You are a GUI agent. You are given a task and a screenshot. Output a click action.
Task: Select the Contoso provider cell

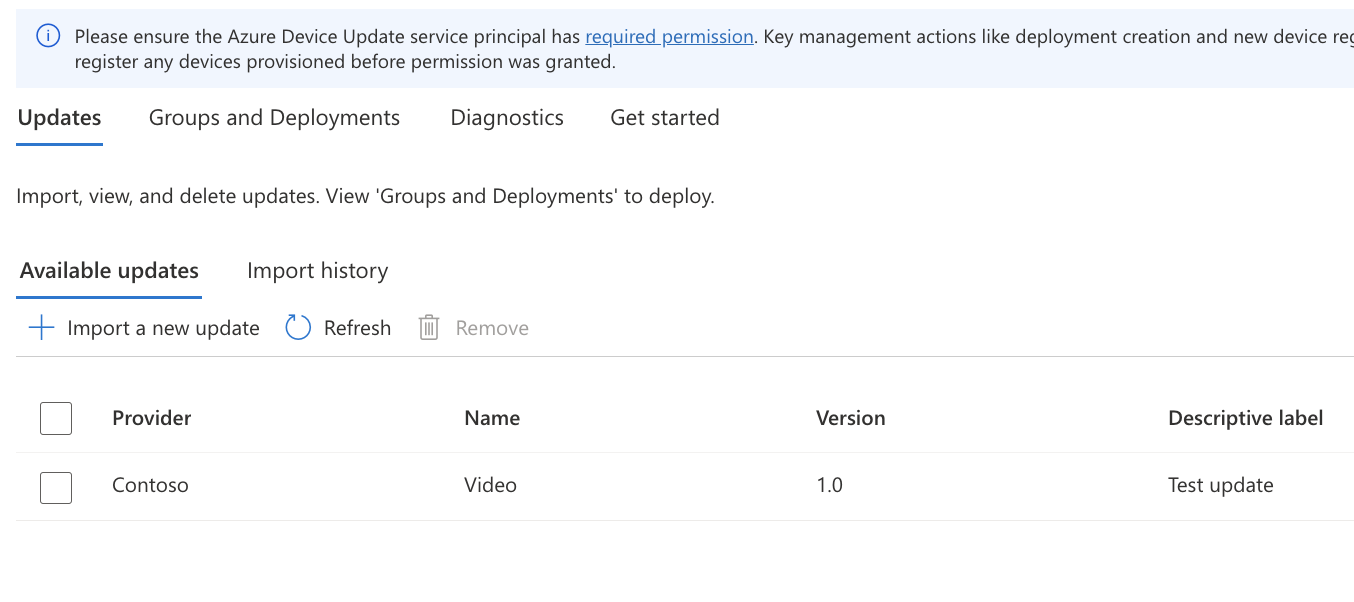150,485
